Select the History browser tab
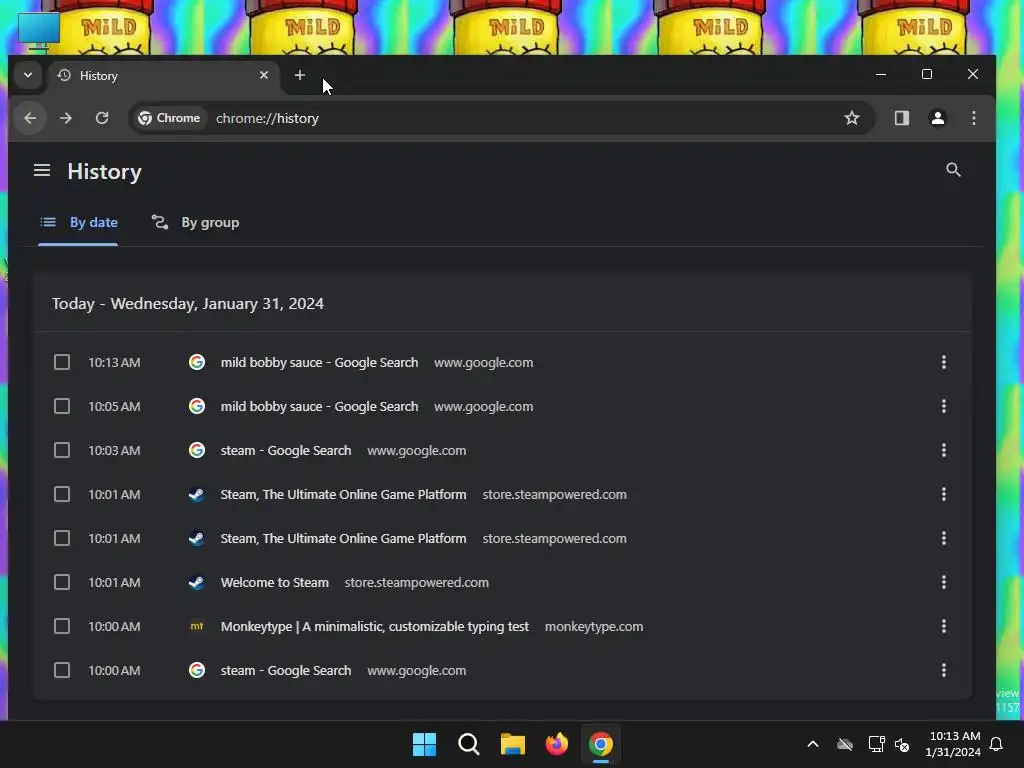Viewport: 1024px width, 768px height. [x=163, y=76]
